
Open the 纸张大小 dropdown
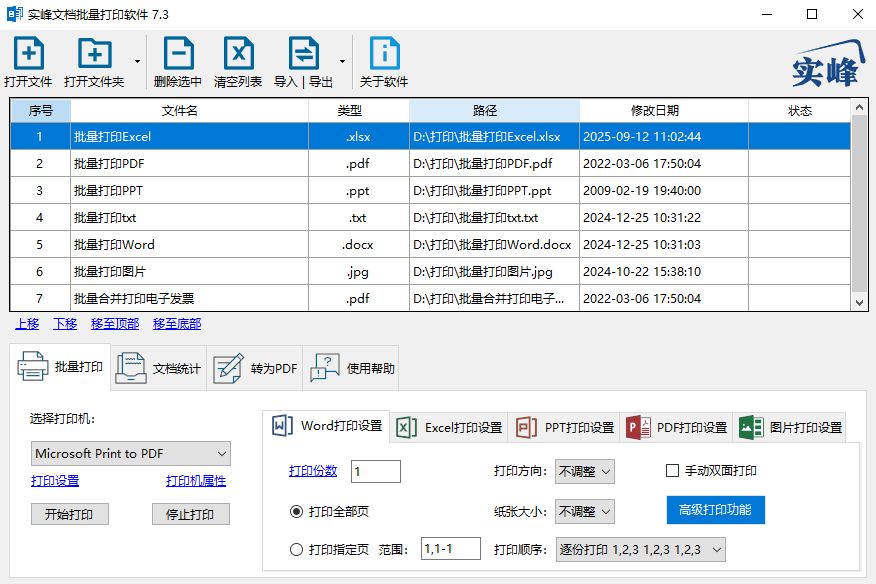point(585,511)
